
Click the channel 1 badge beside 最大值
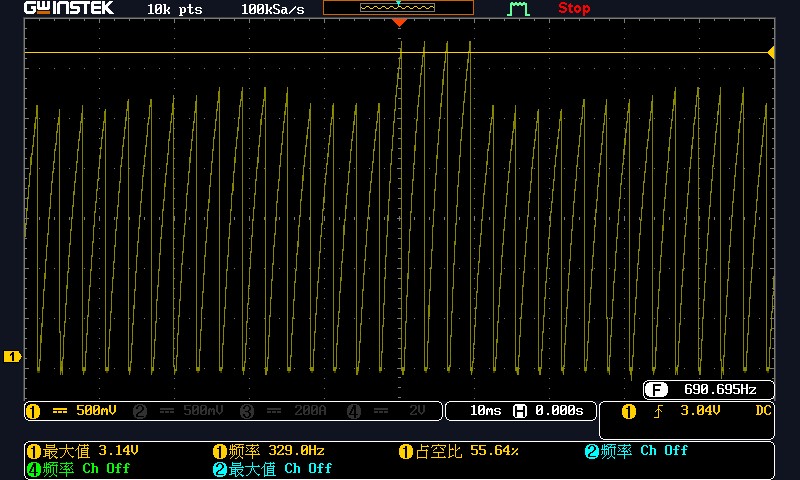(34, 451)
